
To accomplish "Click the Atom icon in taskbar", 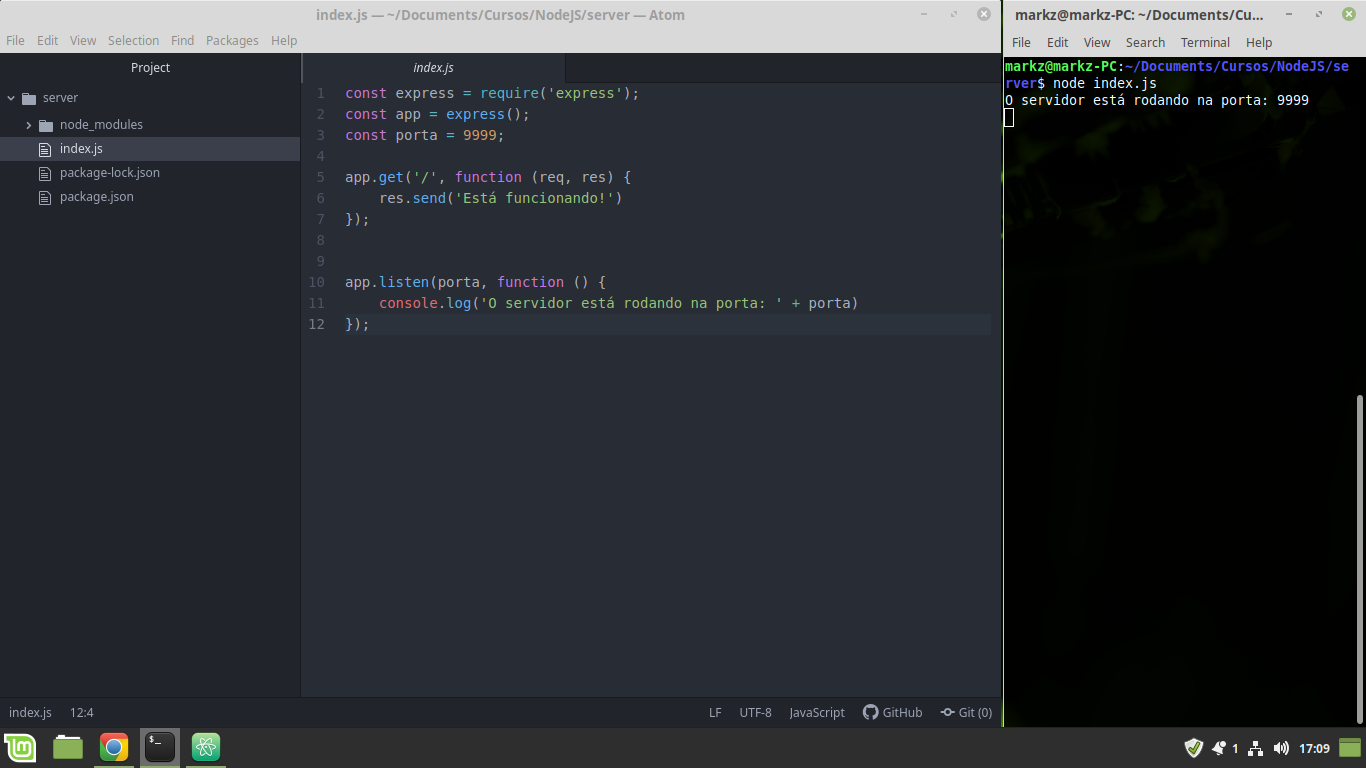I will 206,747.
